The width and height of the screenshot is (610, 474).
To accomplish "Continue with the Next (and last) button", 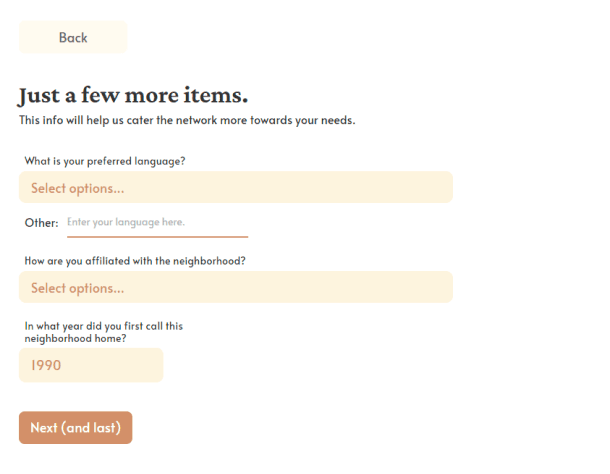I will click(x=75, y=428).
